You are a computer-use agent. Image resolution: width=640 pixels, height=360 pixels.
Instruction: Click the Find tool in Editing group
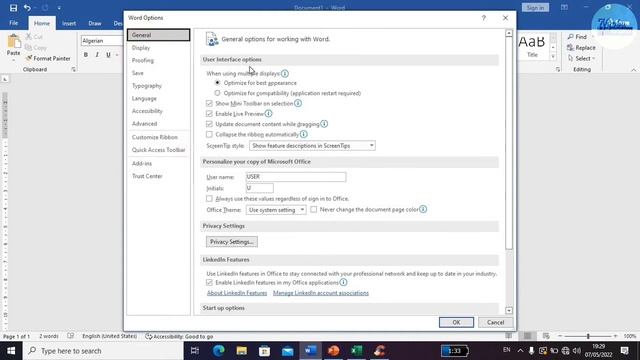pos(577,37)
